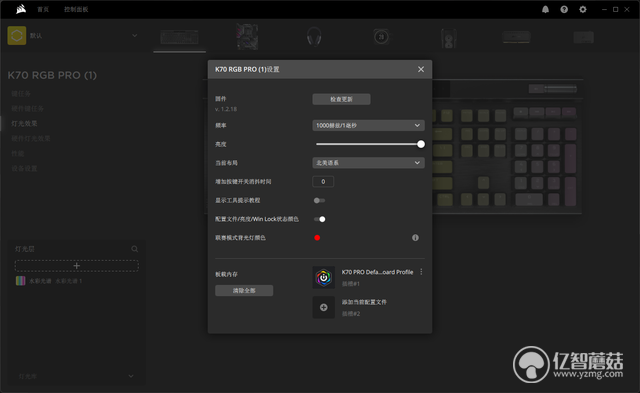Screen dimensions: 640x393
Task: Search lighting layers with magnifier icon
Action: 135,249
